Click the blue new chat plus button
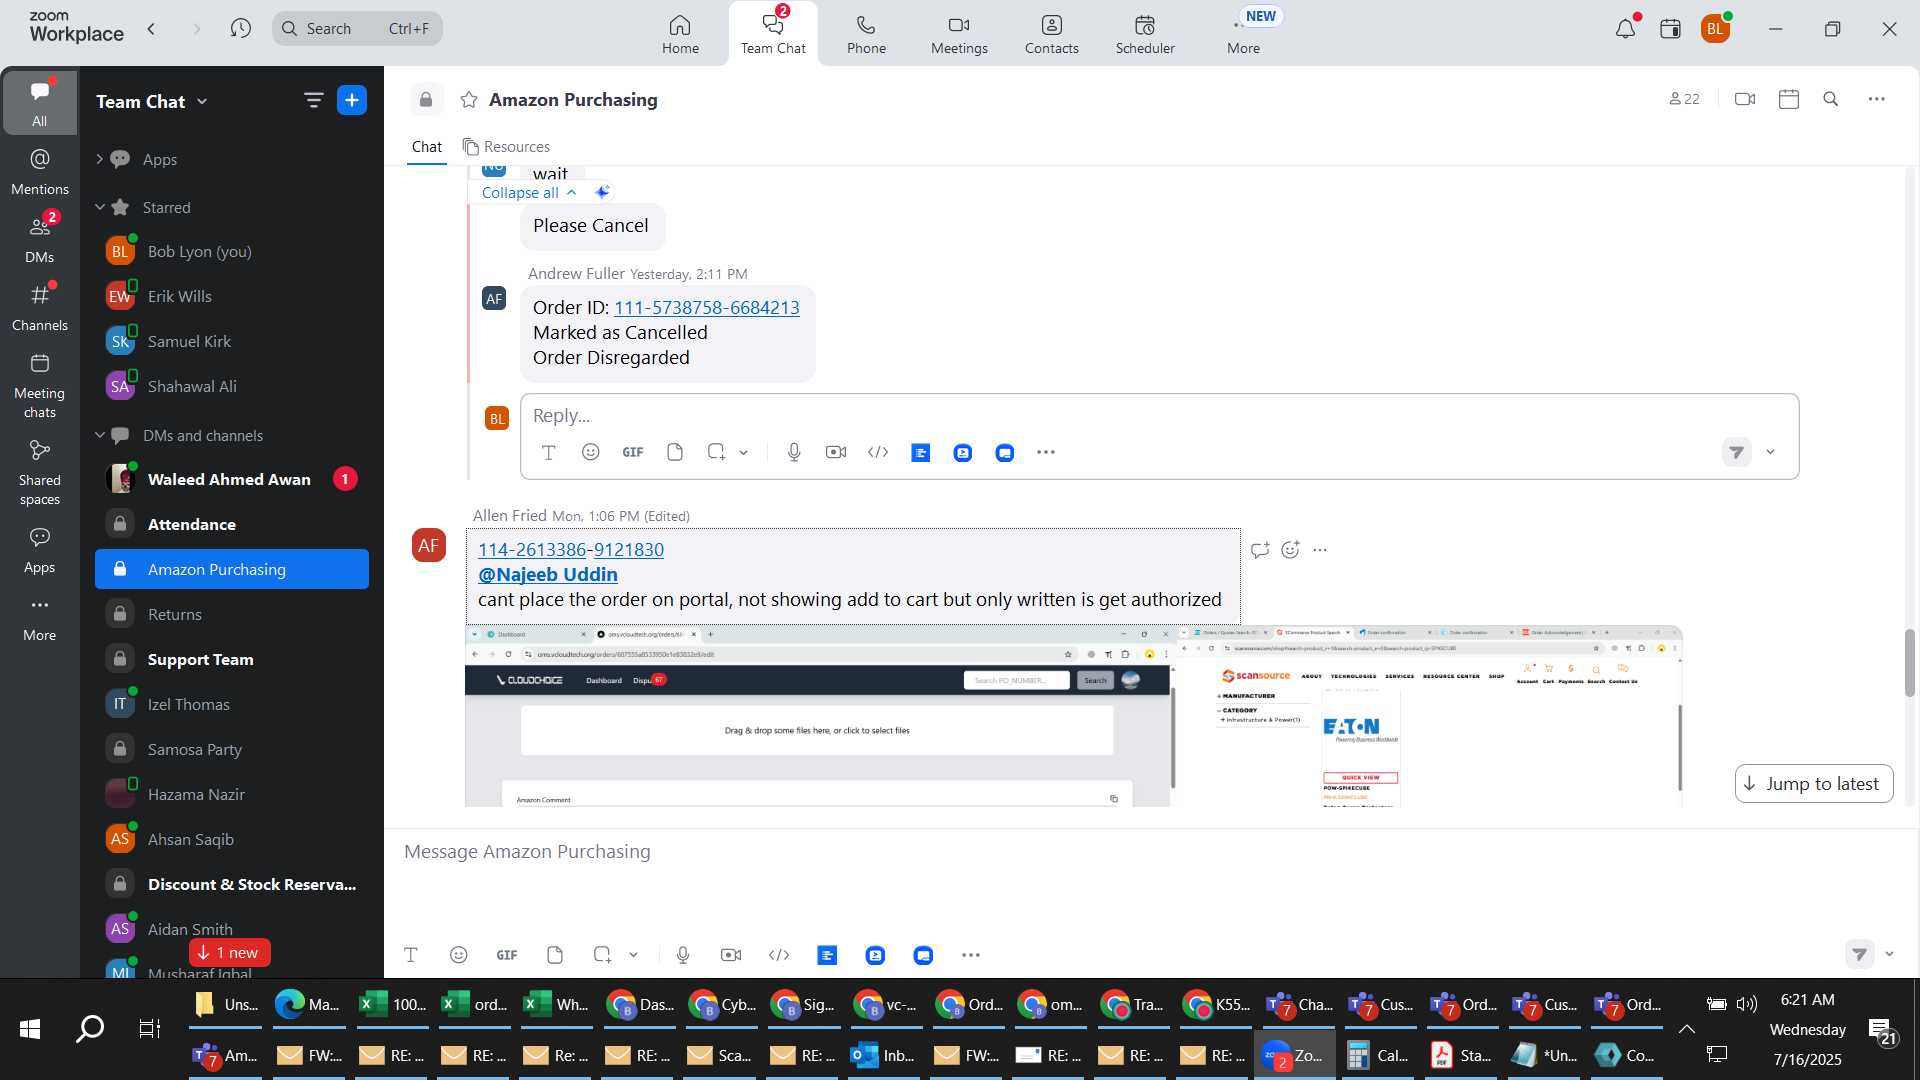The image size is (1920, 1080). tap(352, 101)
